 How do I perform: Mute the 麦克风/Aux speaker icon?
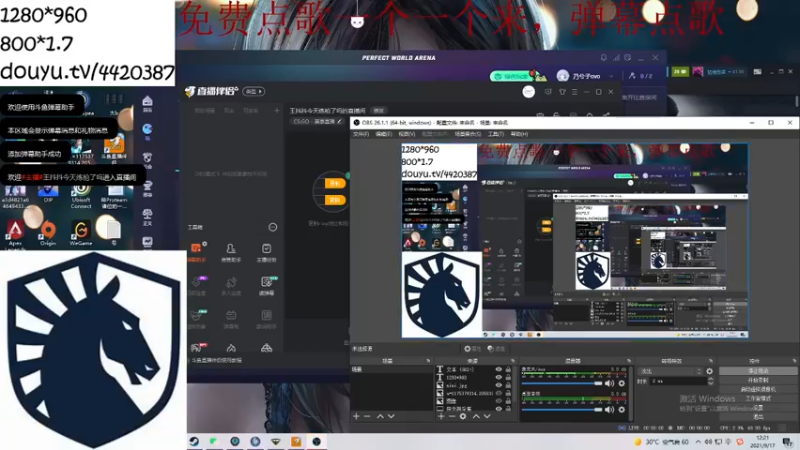[x=610, y=383]
